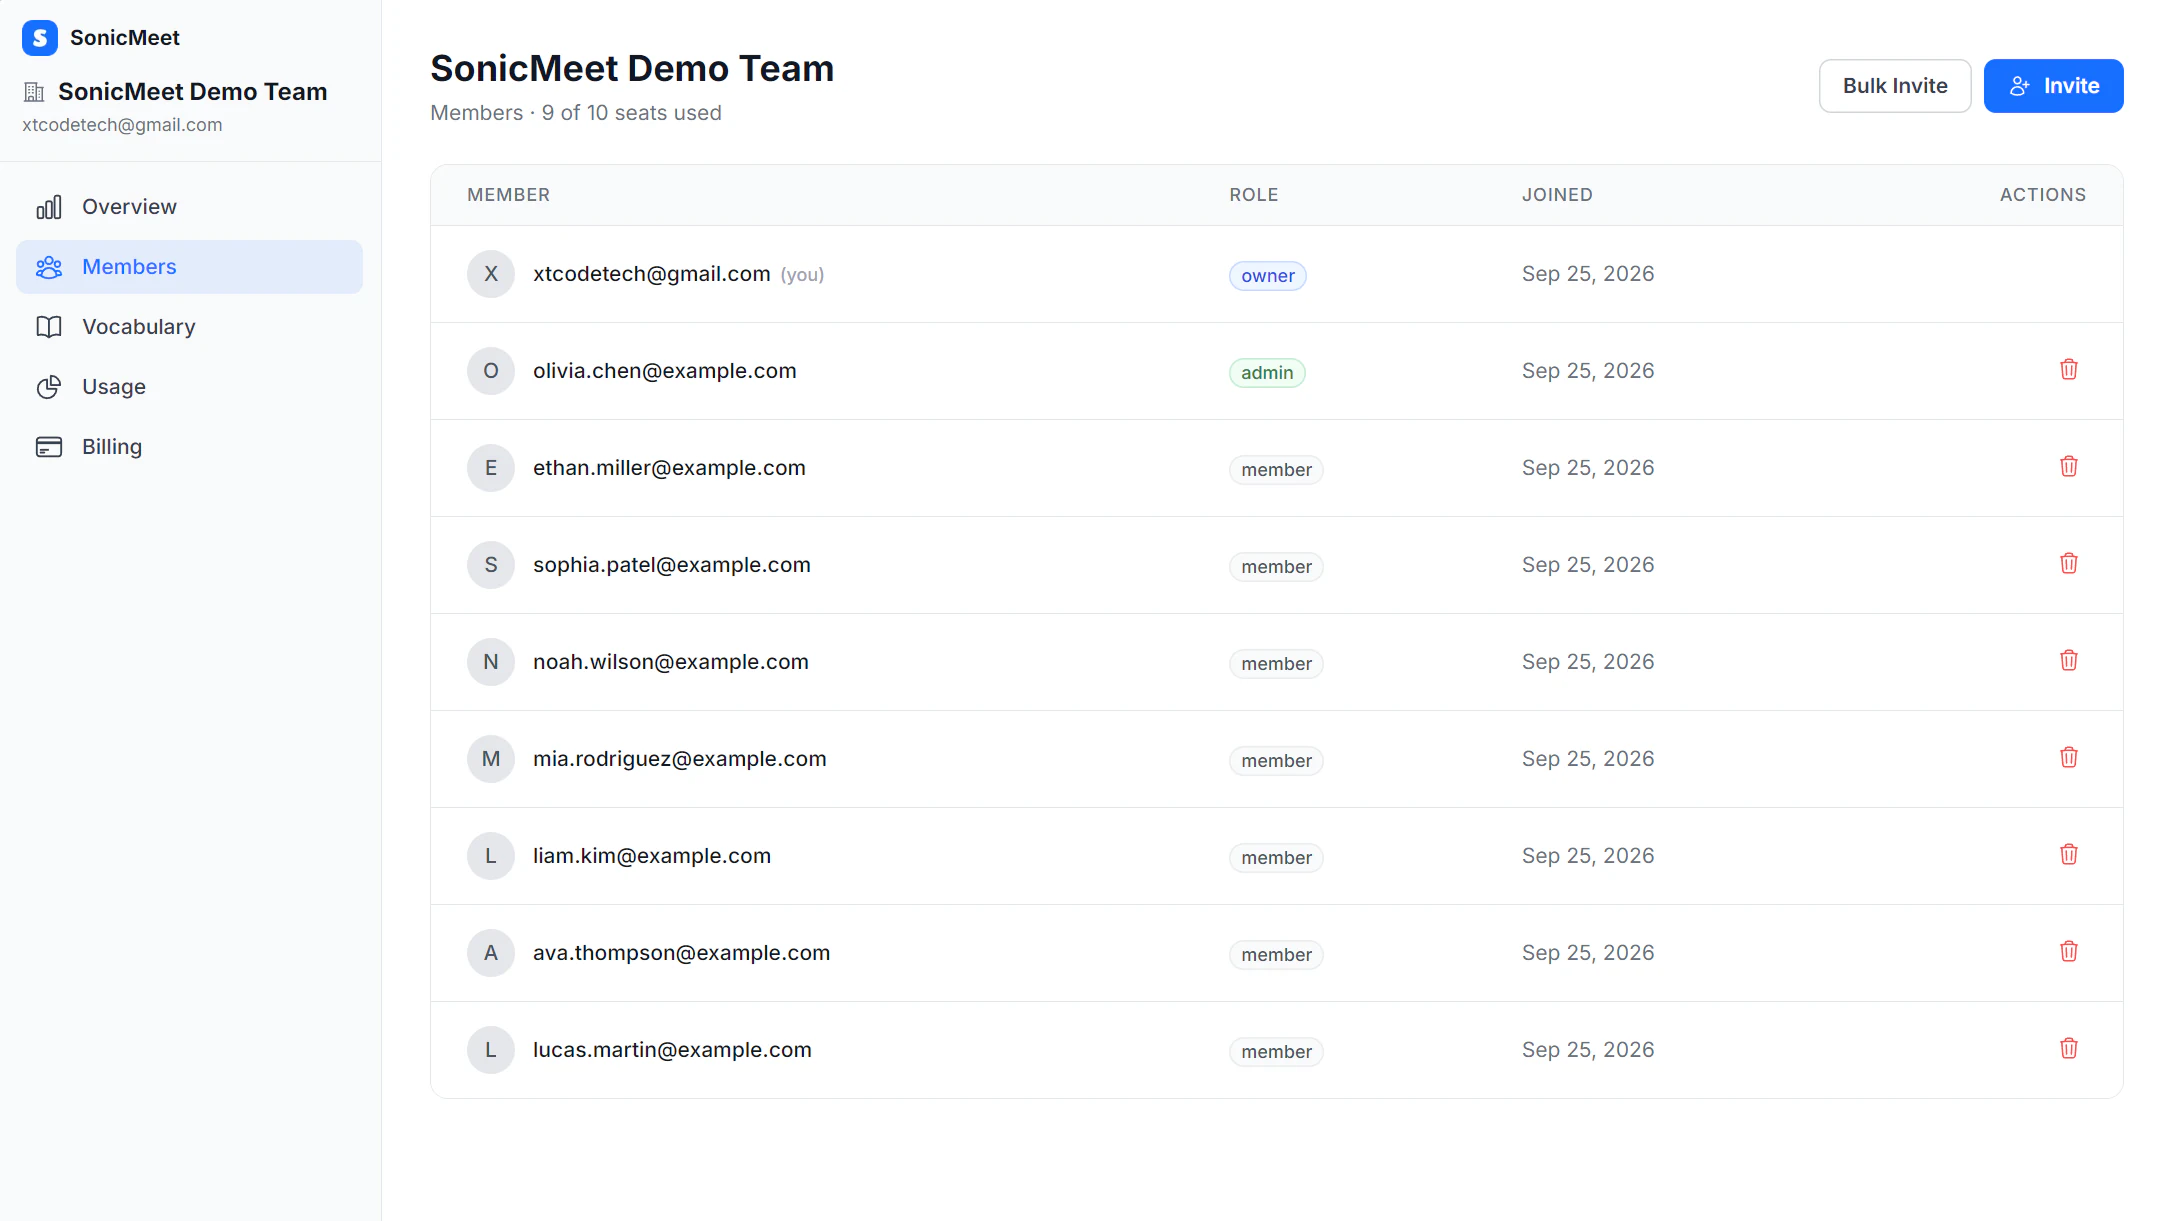Open the Overview page in sidebar
The height and width of the screenshot is (1221, 2161).
click(189, 207)
